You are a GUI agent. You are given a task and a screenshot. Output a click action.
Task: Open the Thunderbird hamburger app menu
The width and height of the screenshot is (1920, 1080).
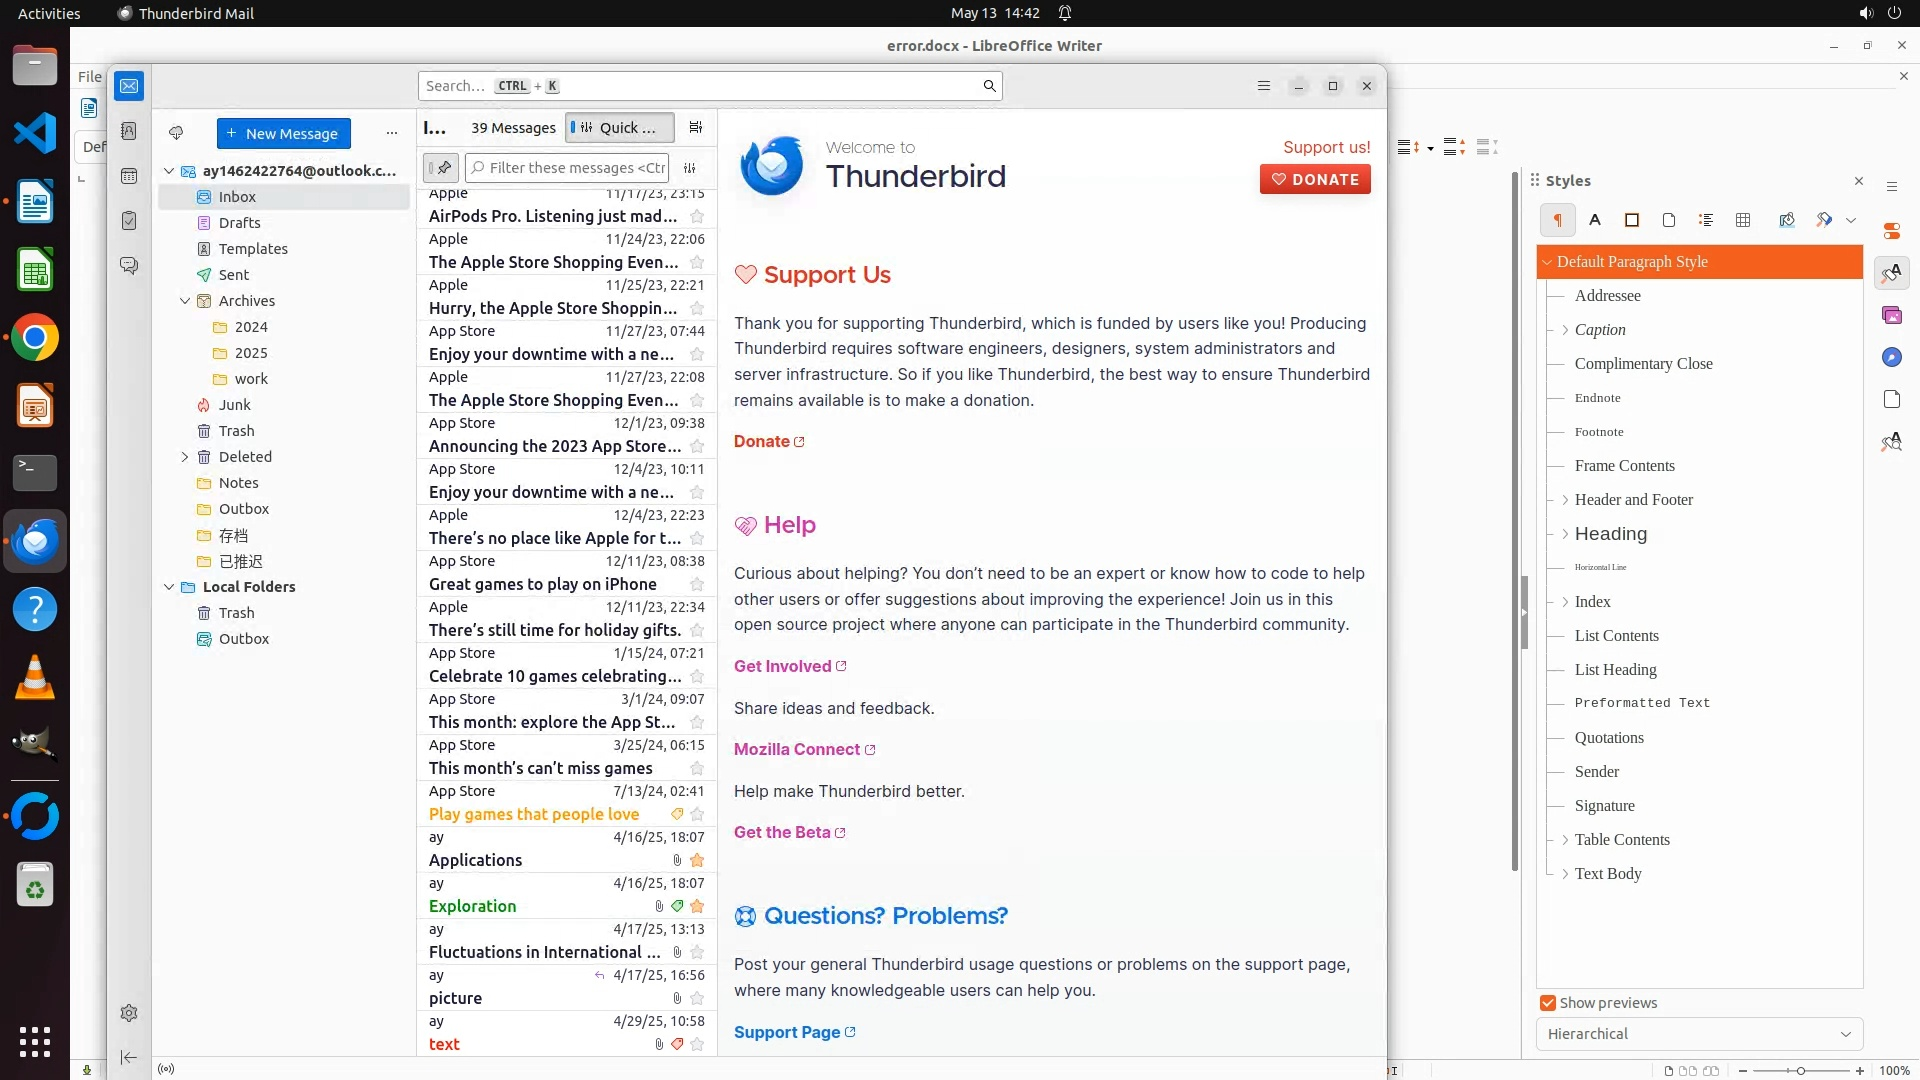1264,86
